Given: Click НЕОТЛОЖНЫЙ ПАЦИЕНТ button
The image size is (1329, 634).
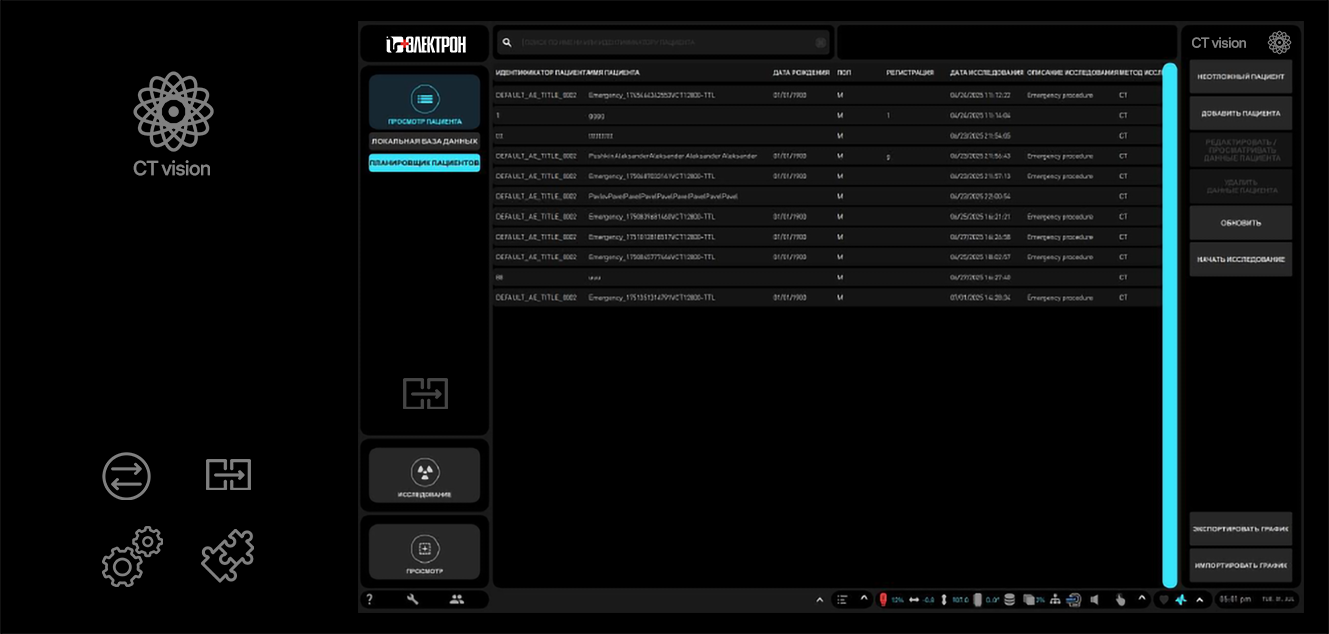Looking at the screenshot, I should pyautogui.click(x=1240, y=77).
